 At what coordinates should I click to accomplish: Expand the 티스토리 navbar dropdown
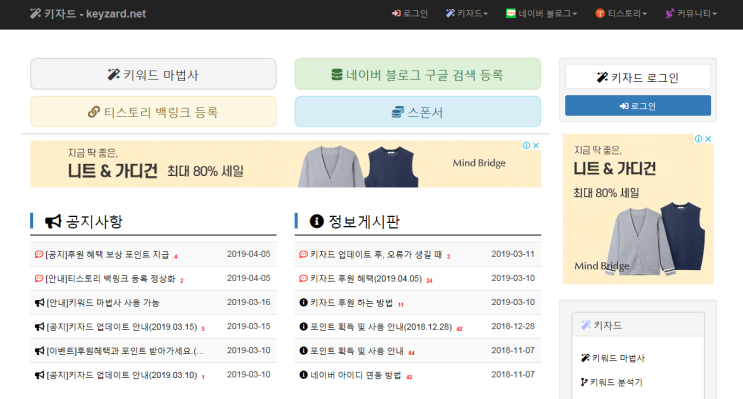[x=621, y=14]
